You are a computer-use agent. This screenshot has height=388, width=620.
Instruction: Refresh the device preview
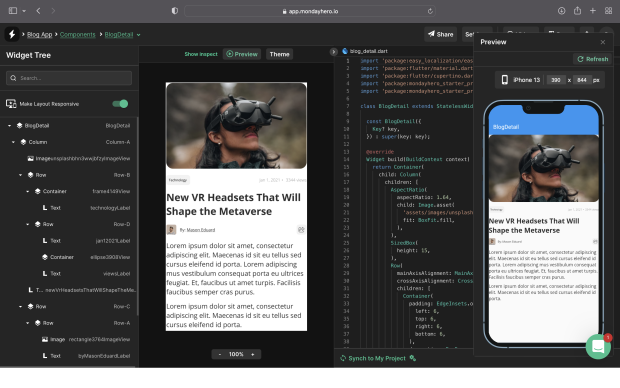click(592, 59)
